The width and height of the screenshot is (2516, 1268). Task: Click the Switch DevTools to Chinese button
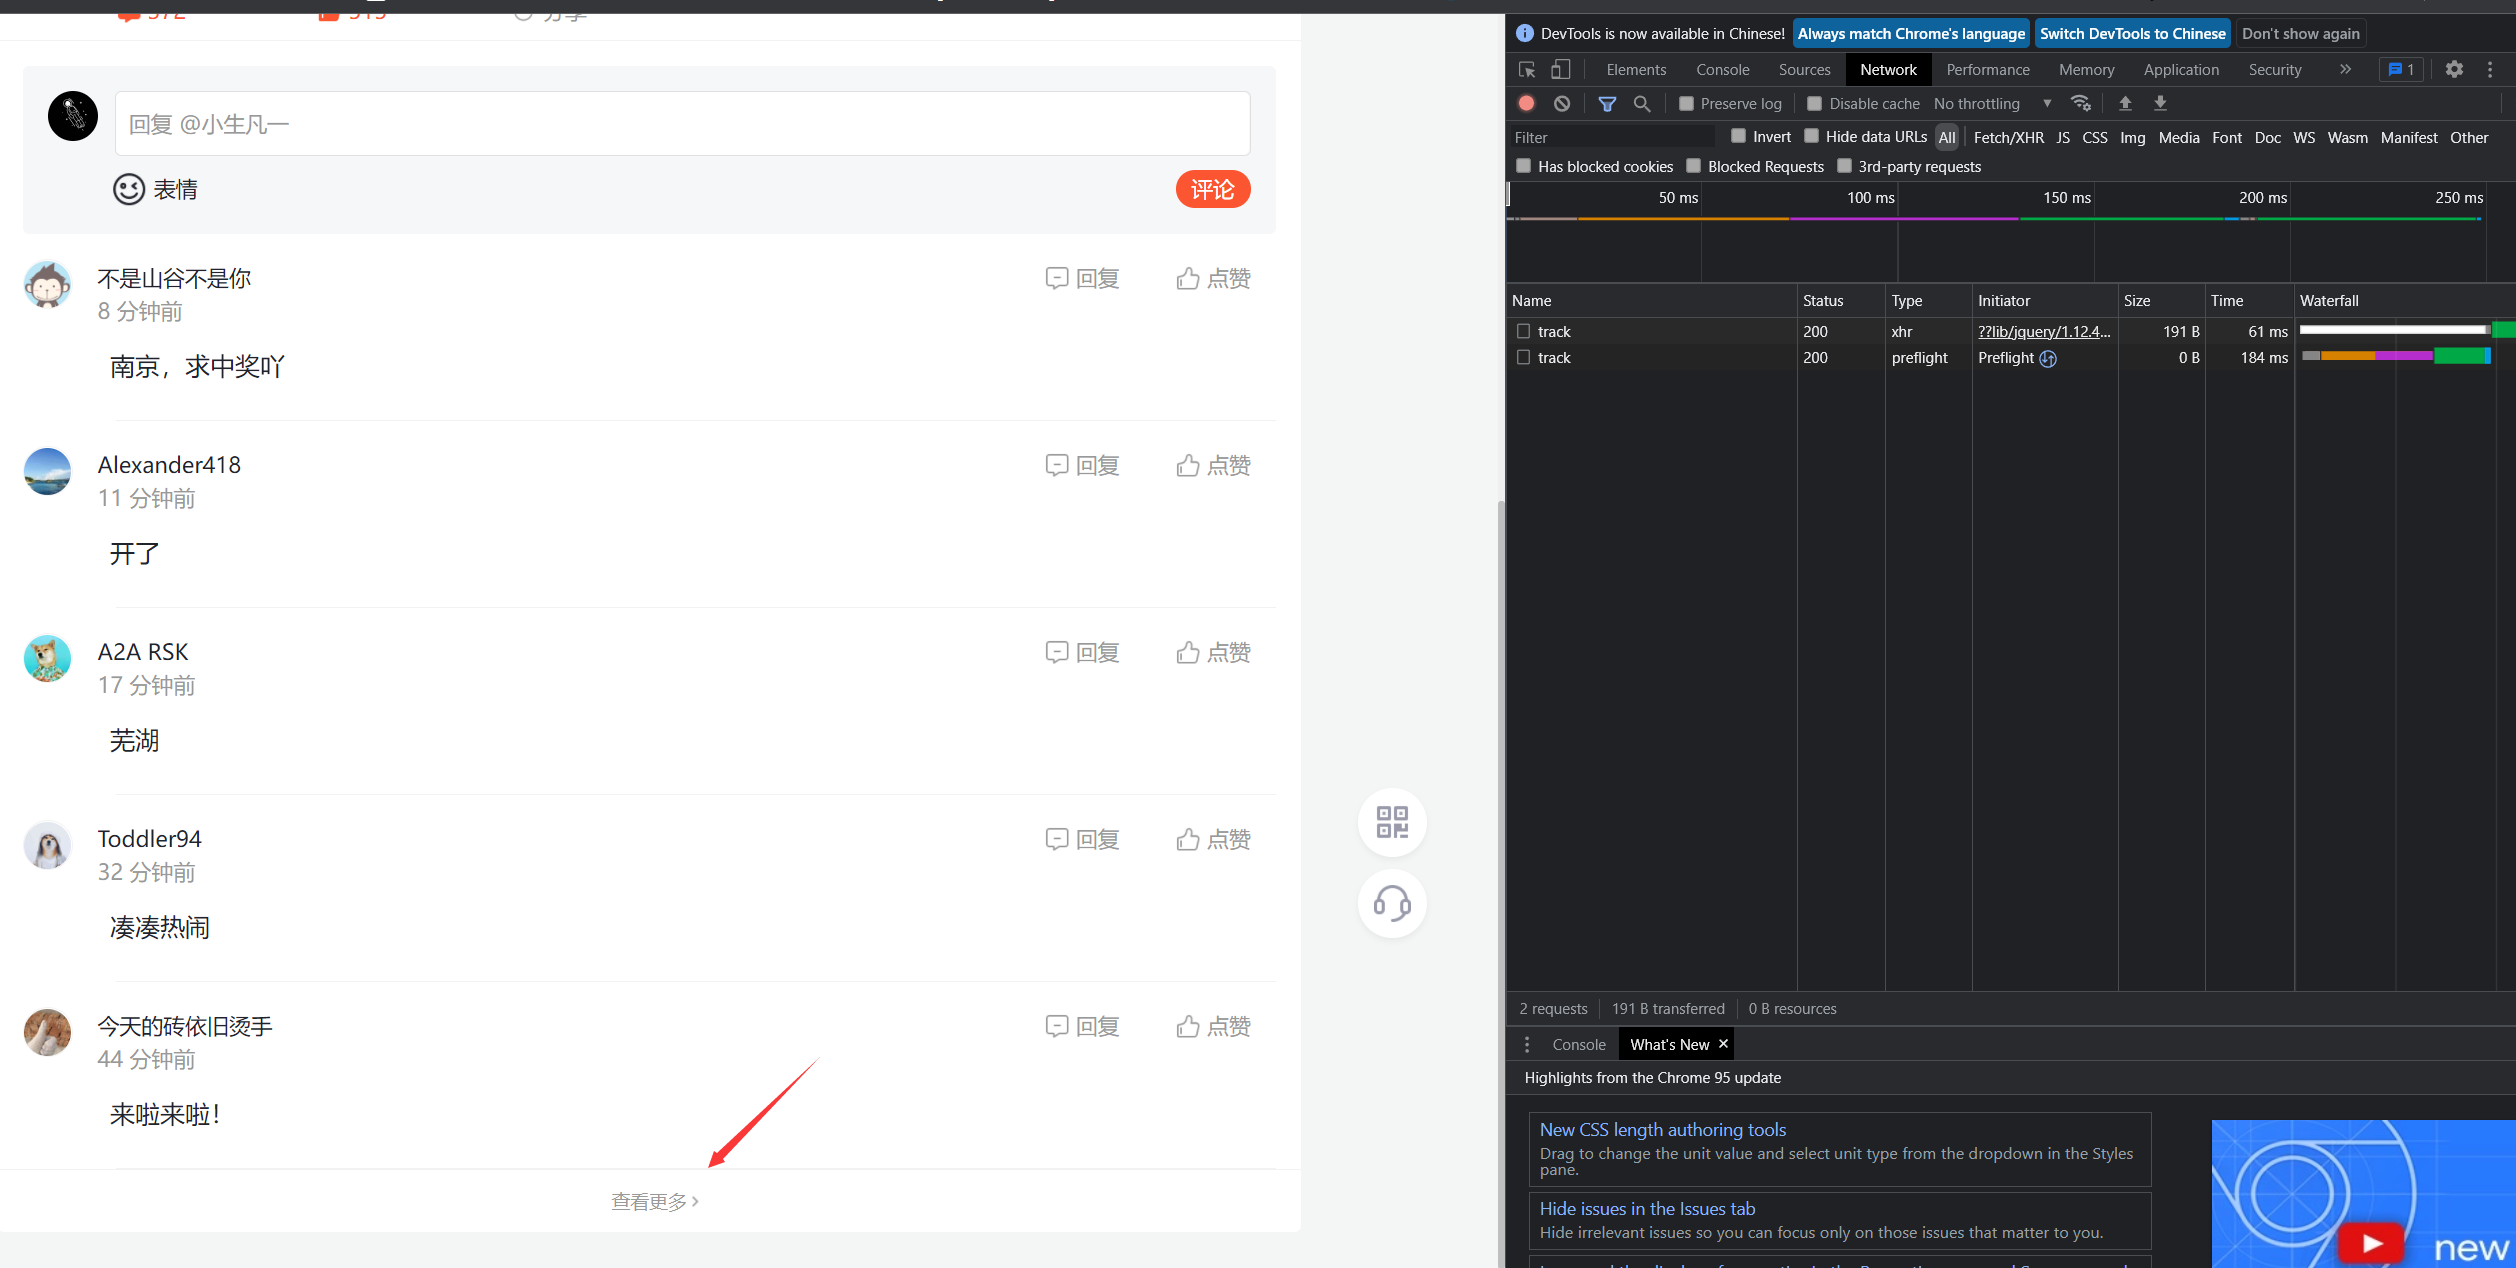click(2132, 33)
